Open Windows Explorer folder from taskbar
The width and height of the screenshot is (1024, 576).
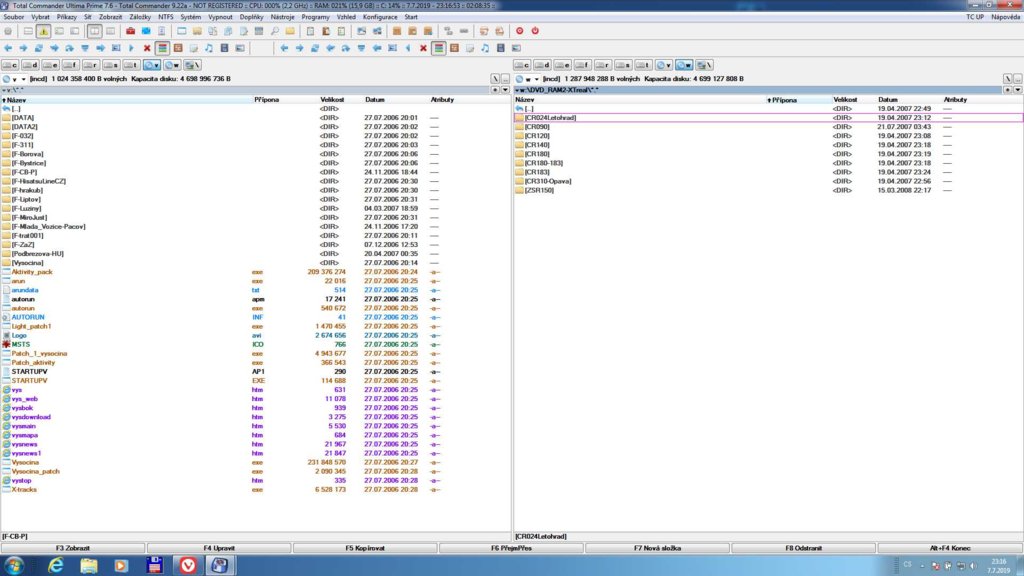point(89,565)
